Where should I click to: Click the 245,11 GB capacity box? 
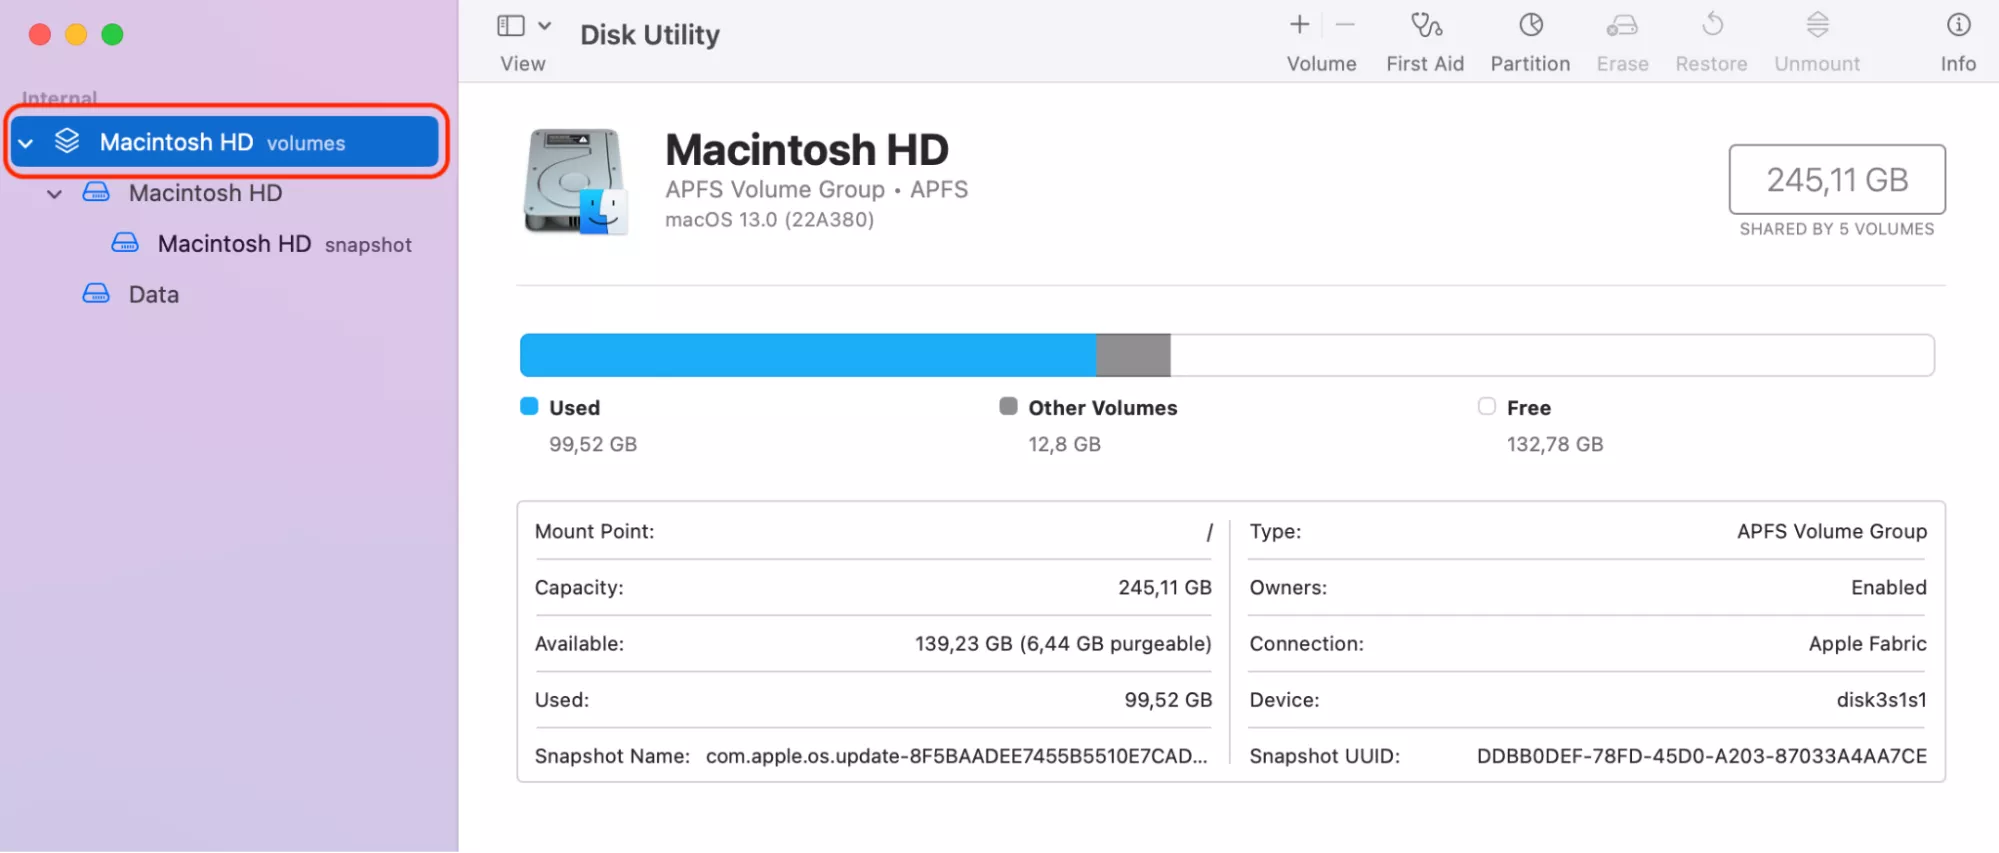[1836, 180]
